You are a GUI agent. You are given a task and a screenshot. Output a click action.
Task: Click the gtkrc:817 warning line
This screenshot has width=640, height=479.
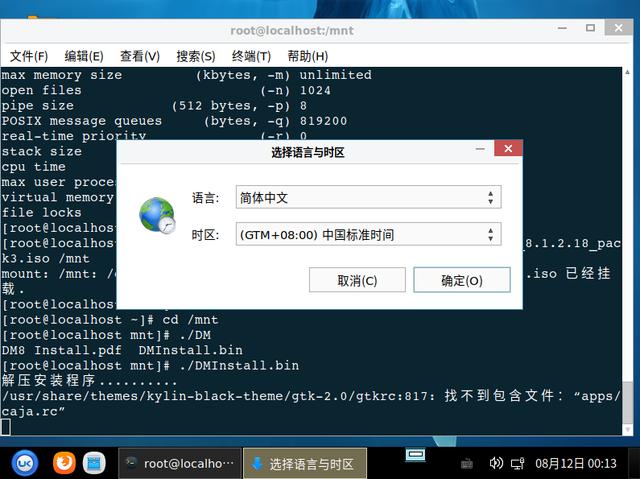(x=311, y=396)
